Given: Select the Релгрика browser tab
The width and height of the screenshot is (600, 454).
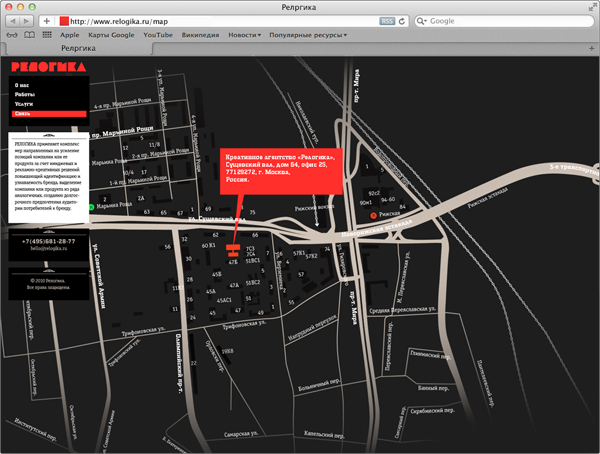Looking at the screenshot, I should 78,47.
